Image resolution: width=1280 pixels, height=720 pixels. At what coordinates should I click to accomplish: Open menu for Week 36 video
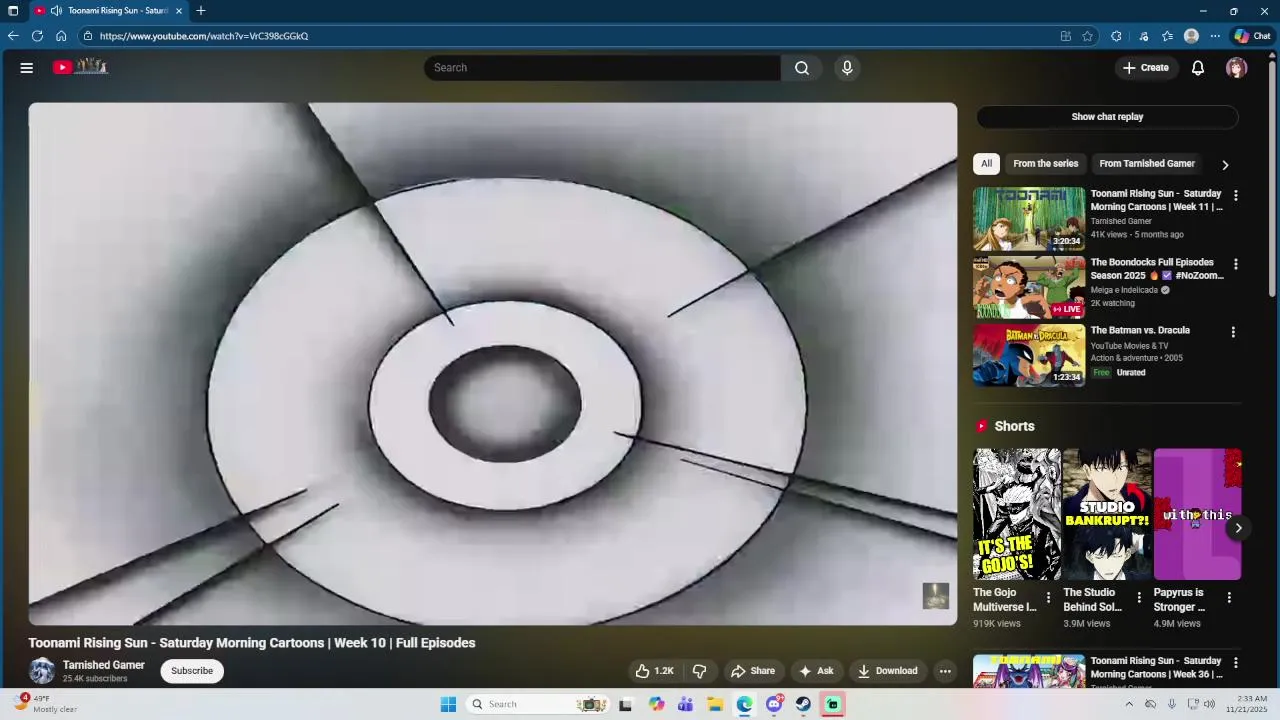click(x=1235, y=663)
